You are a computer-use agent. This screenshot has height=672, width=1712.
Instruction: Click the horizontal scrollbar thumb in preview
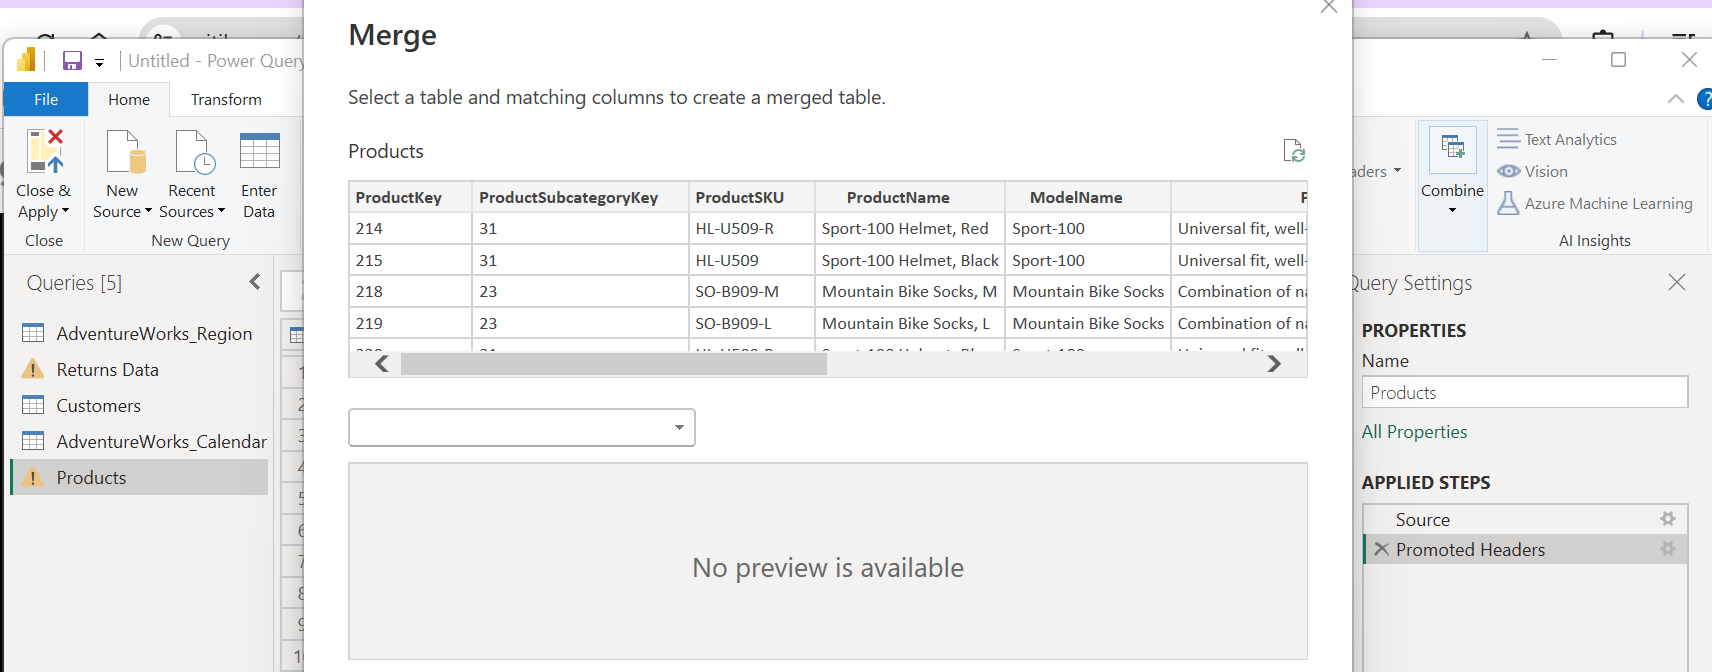(614, 364)
